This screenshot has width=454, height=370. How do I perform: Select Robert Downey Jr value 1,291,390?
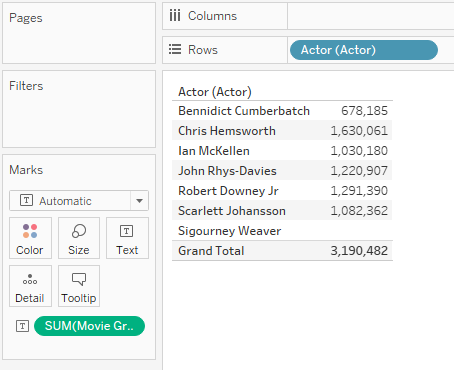(359, 191)
